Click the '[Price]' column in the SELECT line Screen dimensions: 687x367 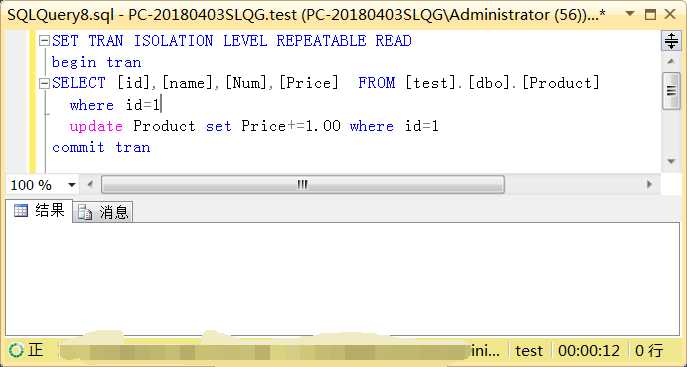[309, 83]
